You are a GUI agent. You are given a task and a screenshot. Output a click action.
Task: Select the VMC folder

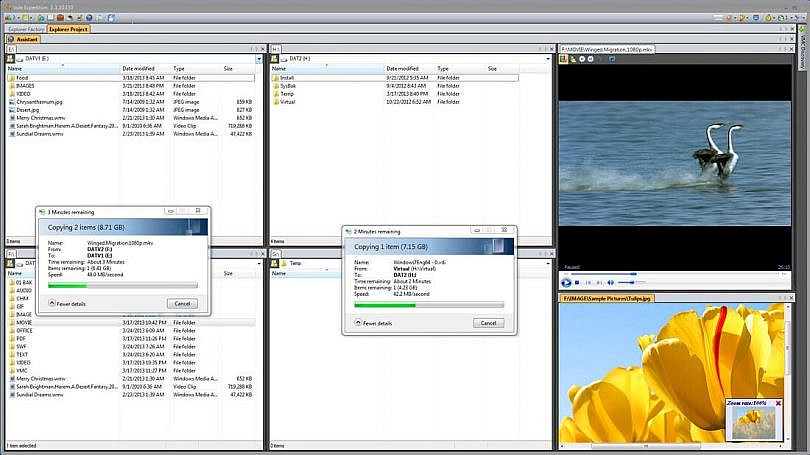click(131, 371)
